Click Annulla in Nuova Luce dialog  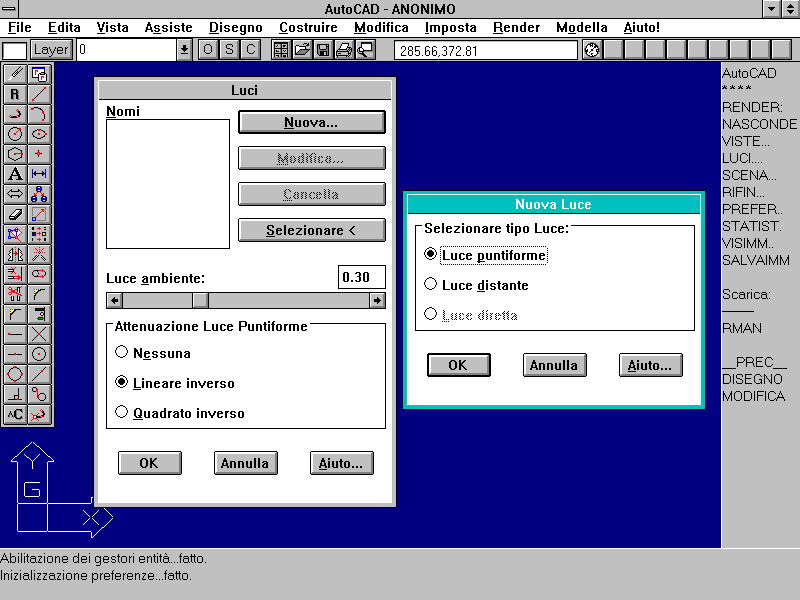pyautogui.click(x=555, y=365)
